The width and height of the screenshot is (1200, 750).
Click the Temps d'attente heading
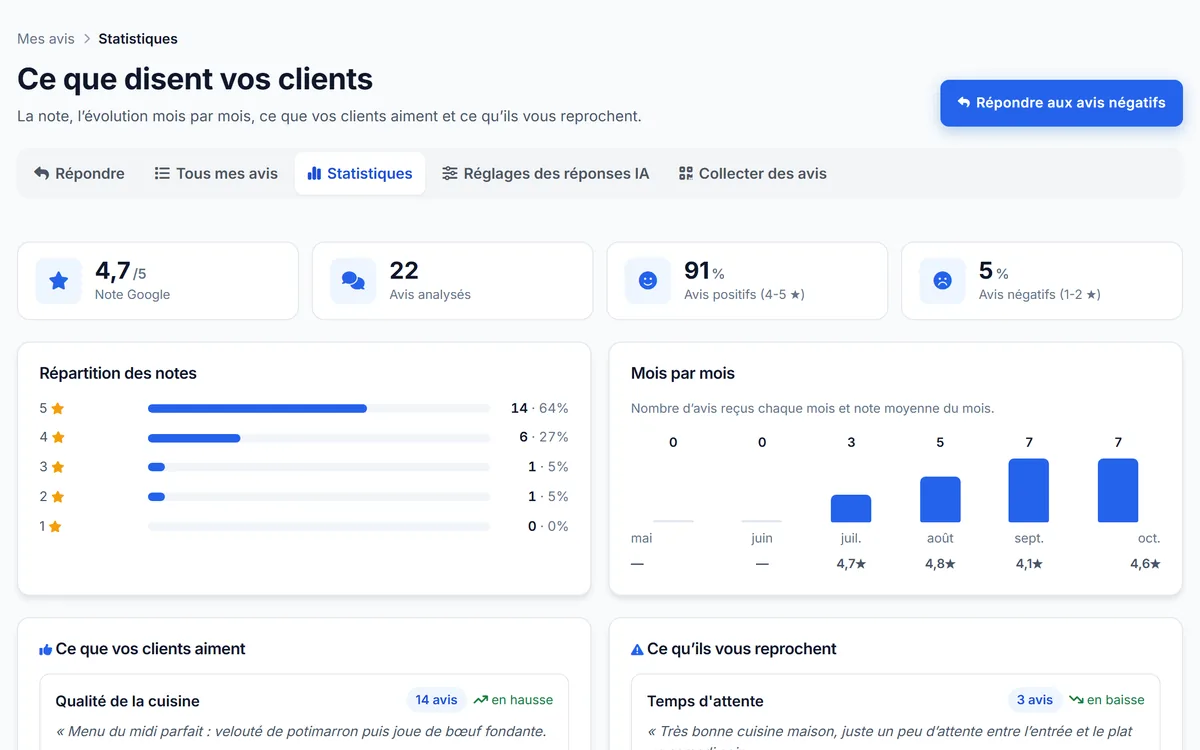(705, 701)
